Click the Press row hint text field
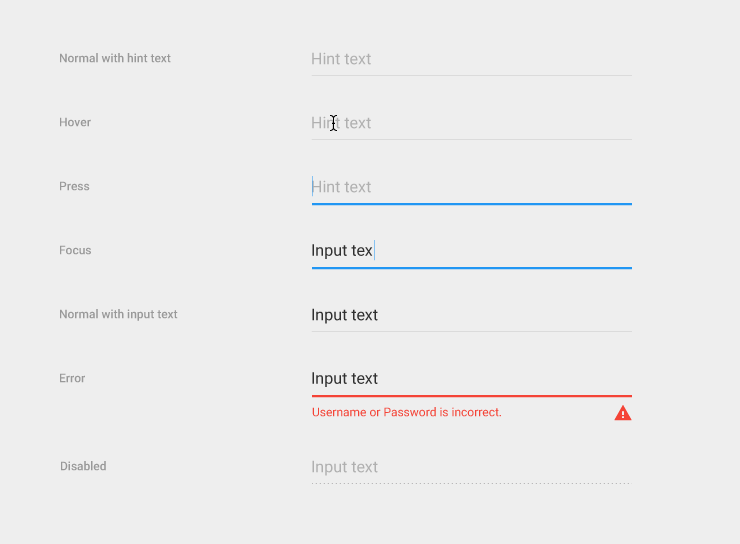 [x=471, y=187]
